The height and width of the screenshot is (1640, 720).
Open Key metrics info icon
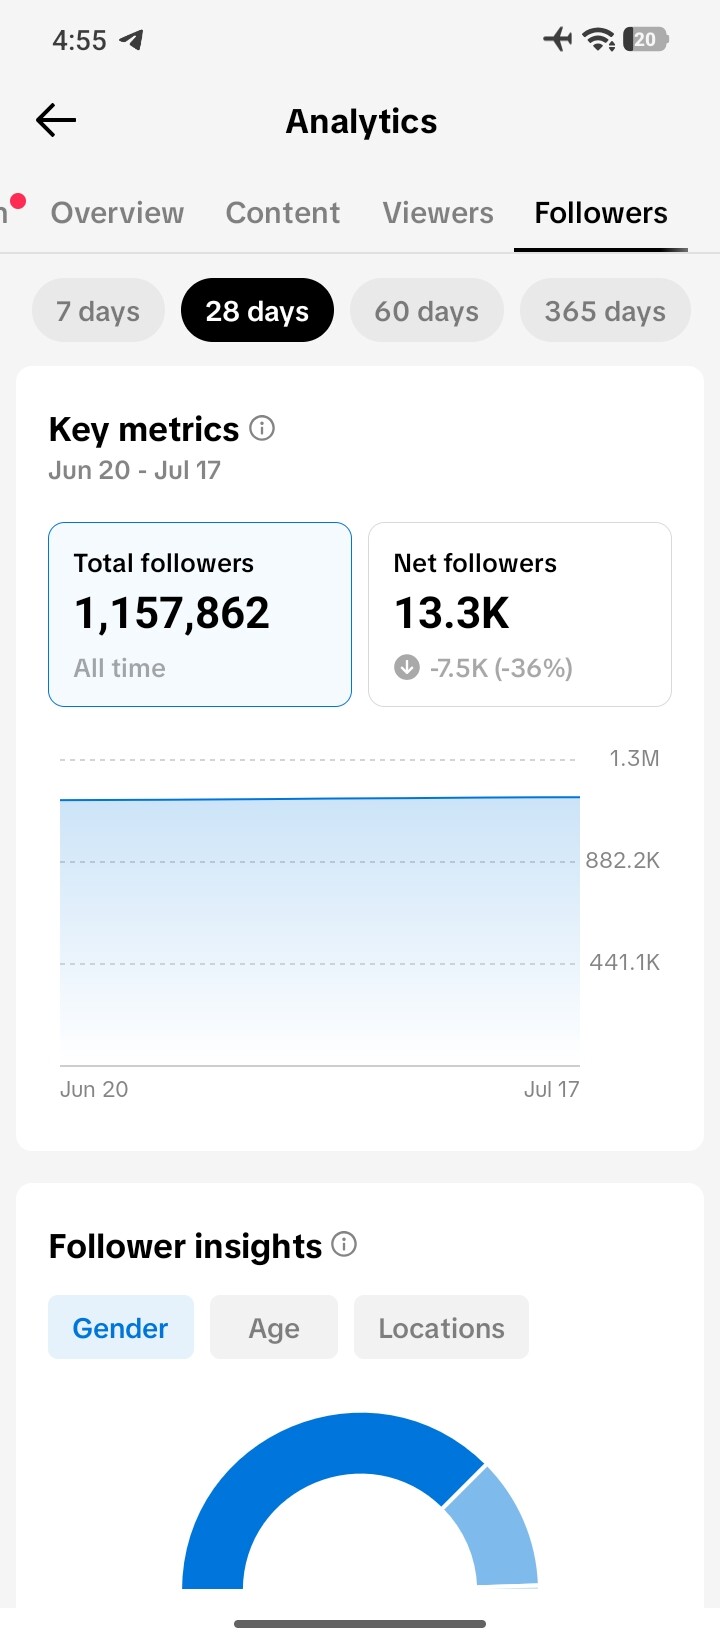(262, 428)
